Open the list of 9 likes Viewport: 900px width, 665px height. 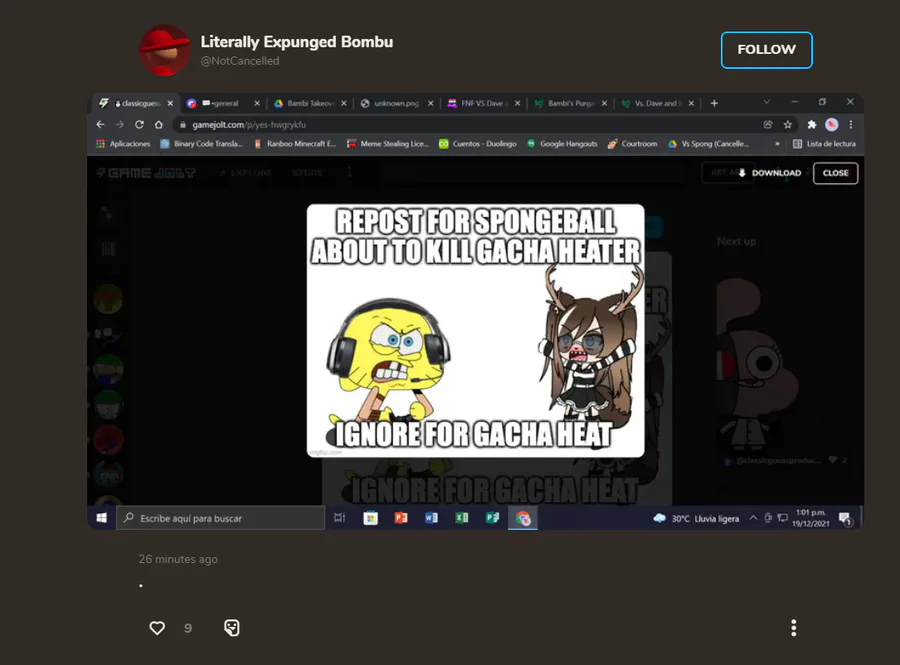188,628
